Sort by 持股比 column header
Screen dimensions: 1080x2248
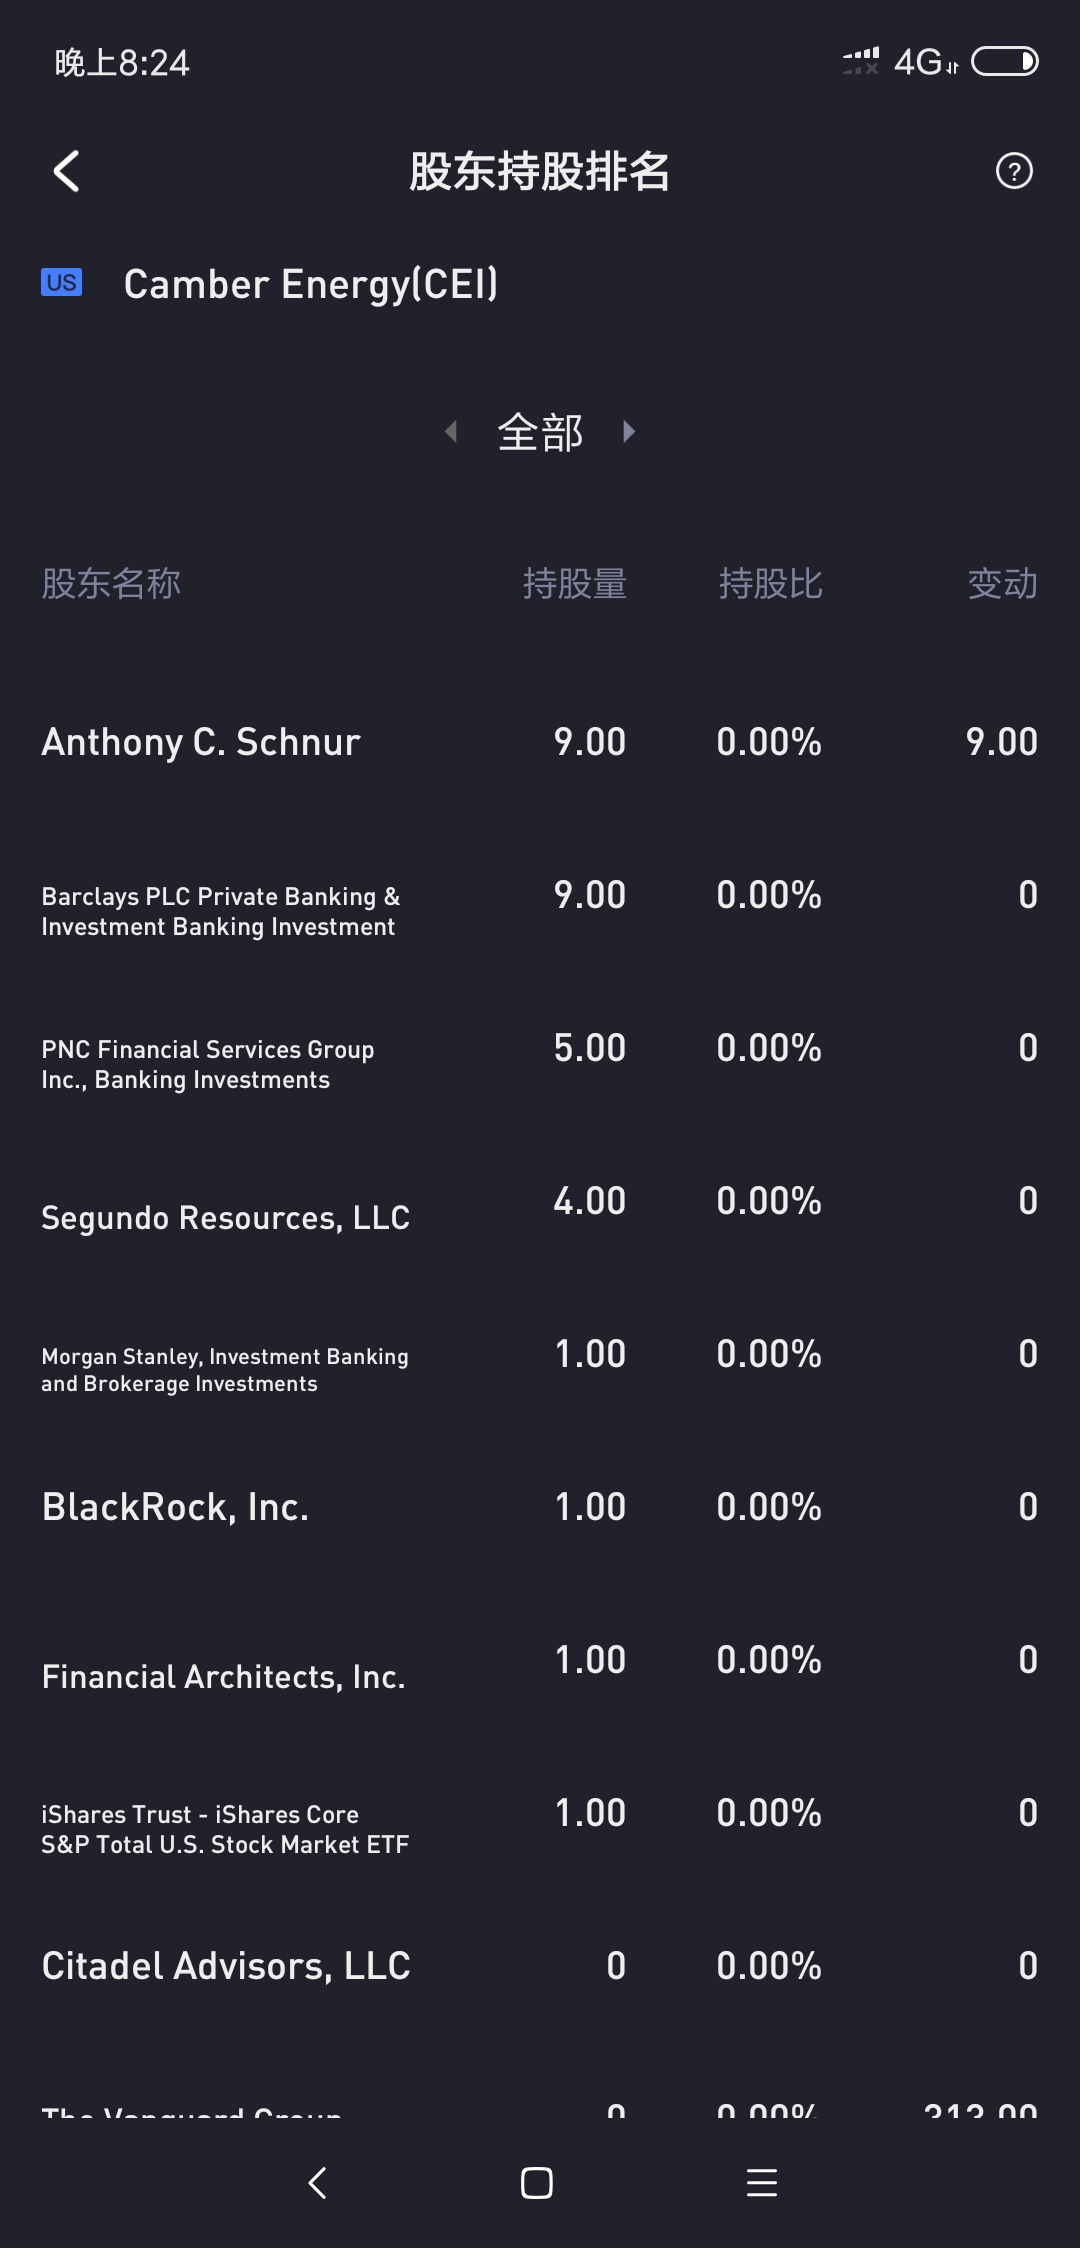pyautogui.click(x=770, y=583)
